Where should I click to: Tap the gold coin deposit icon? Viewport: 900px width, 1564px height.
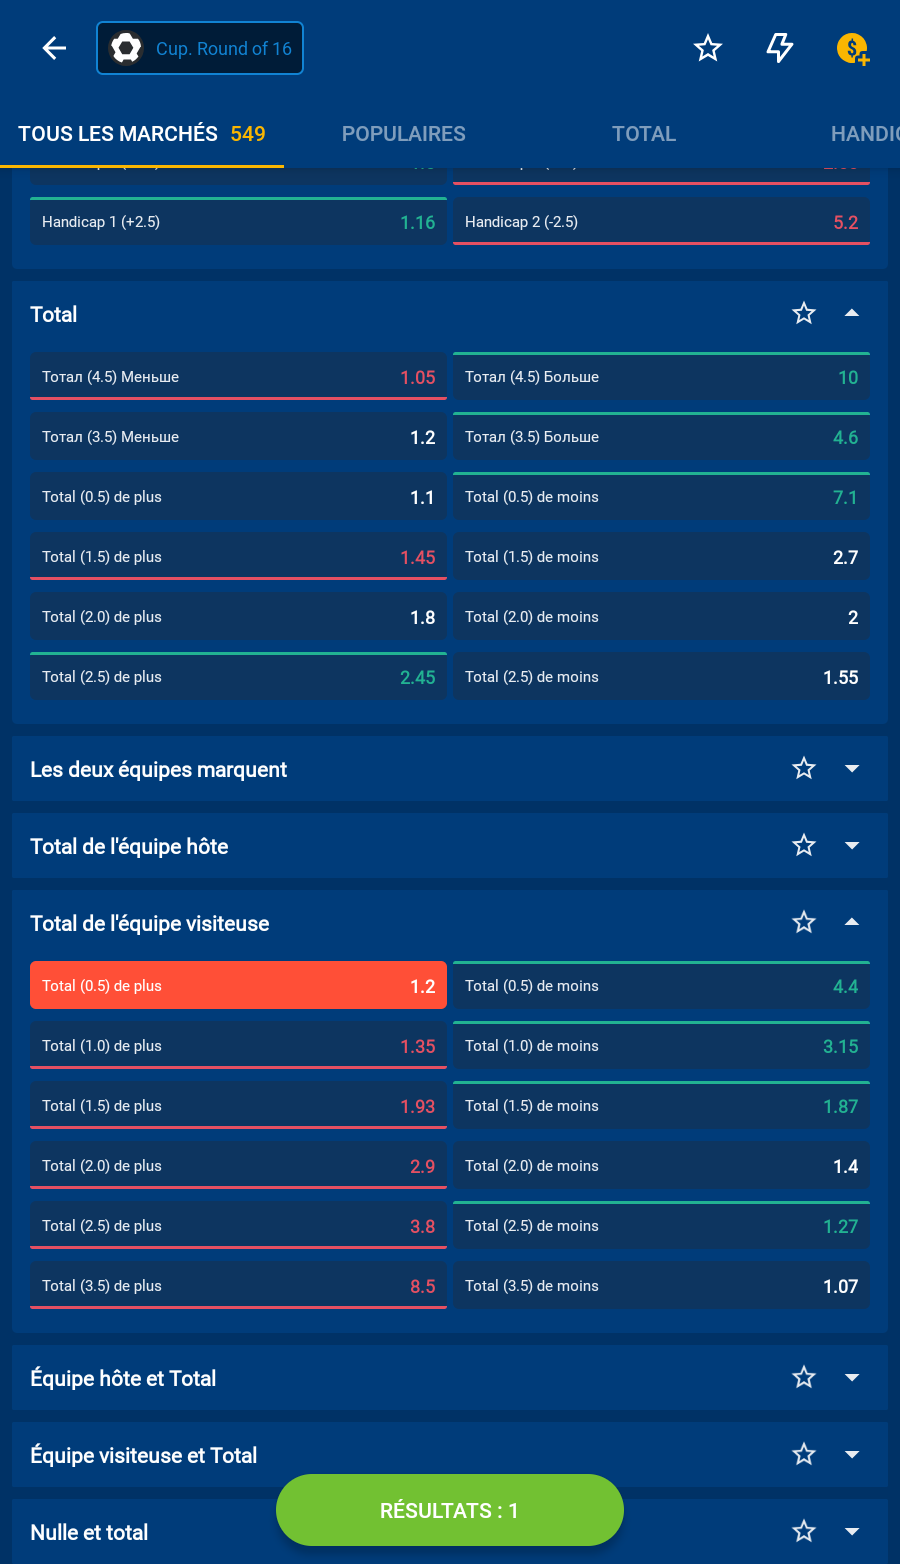click(852, 48)
